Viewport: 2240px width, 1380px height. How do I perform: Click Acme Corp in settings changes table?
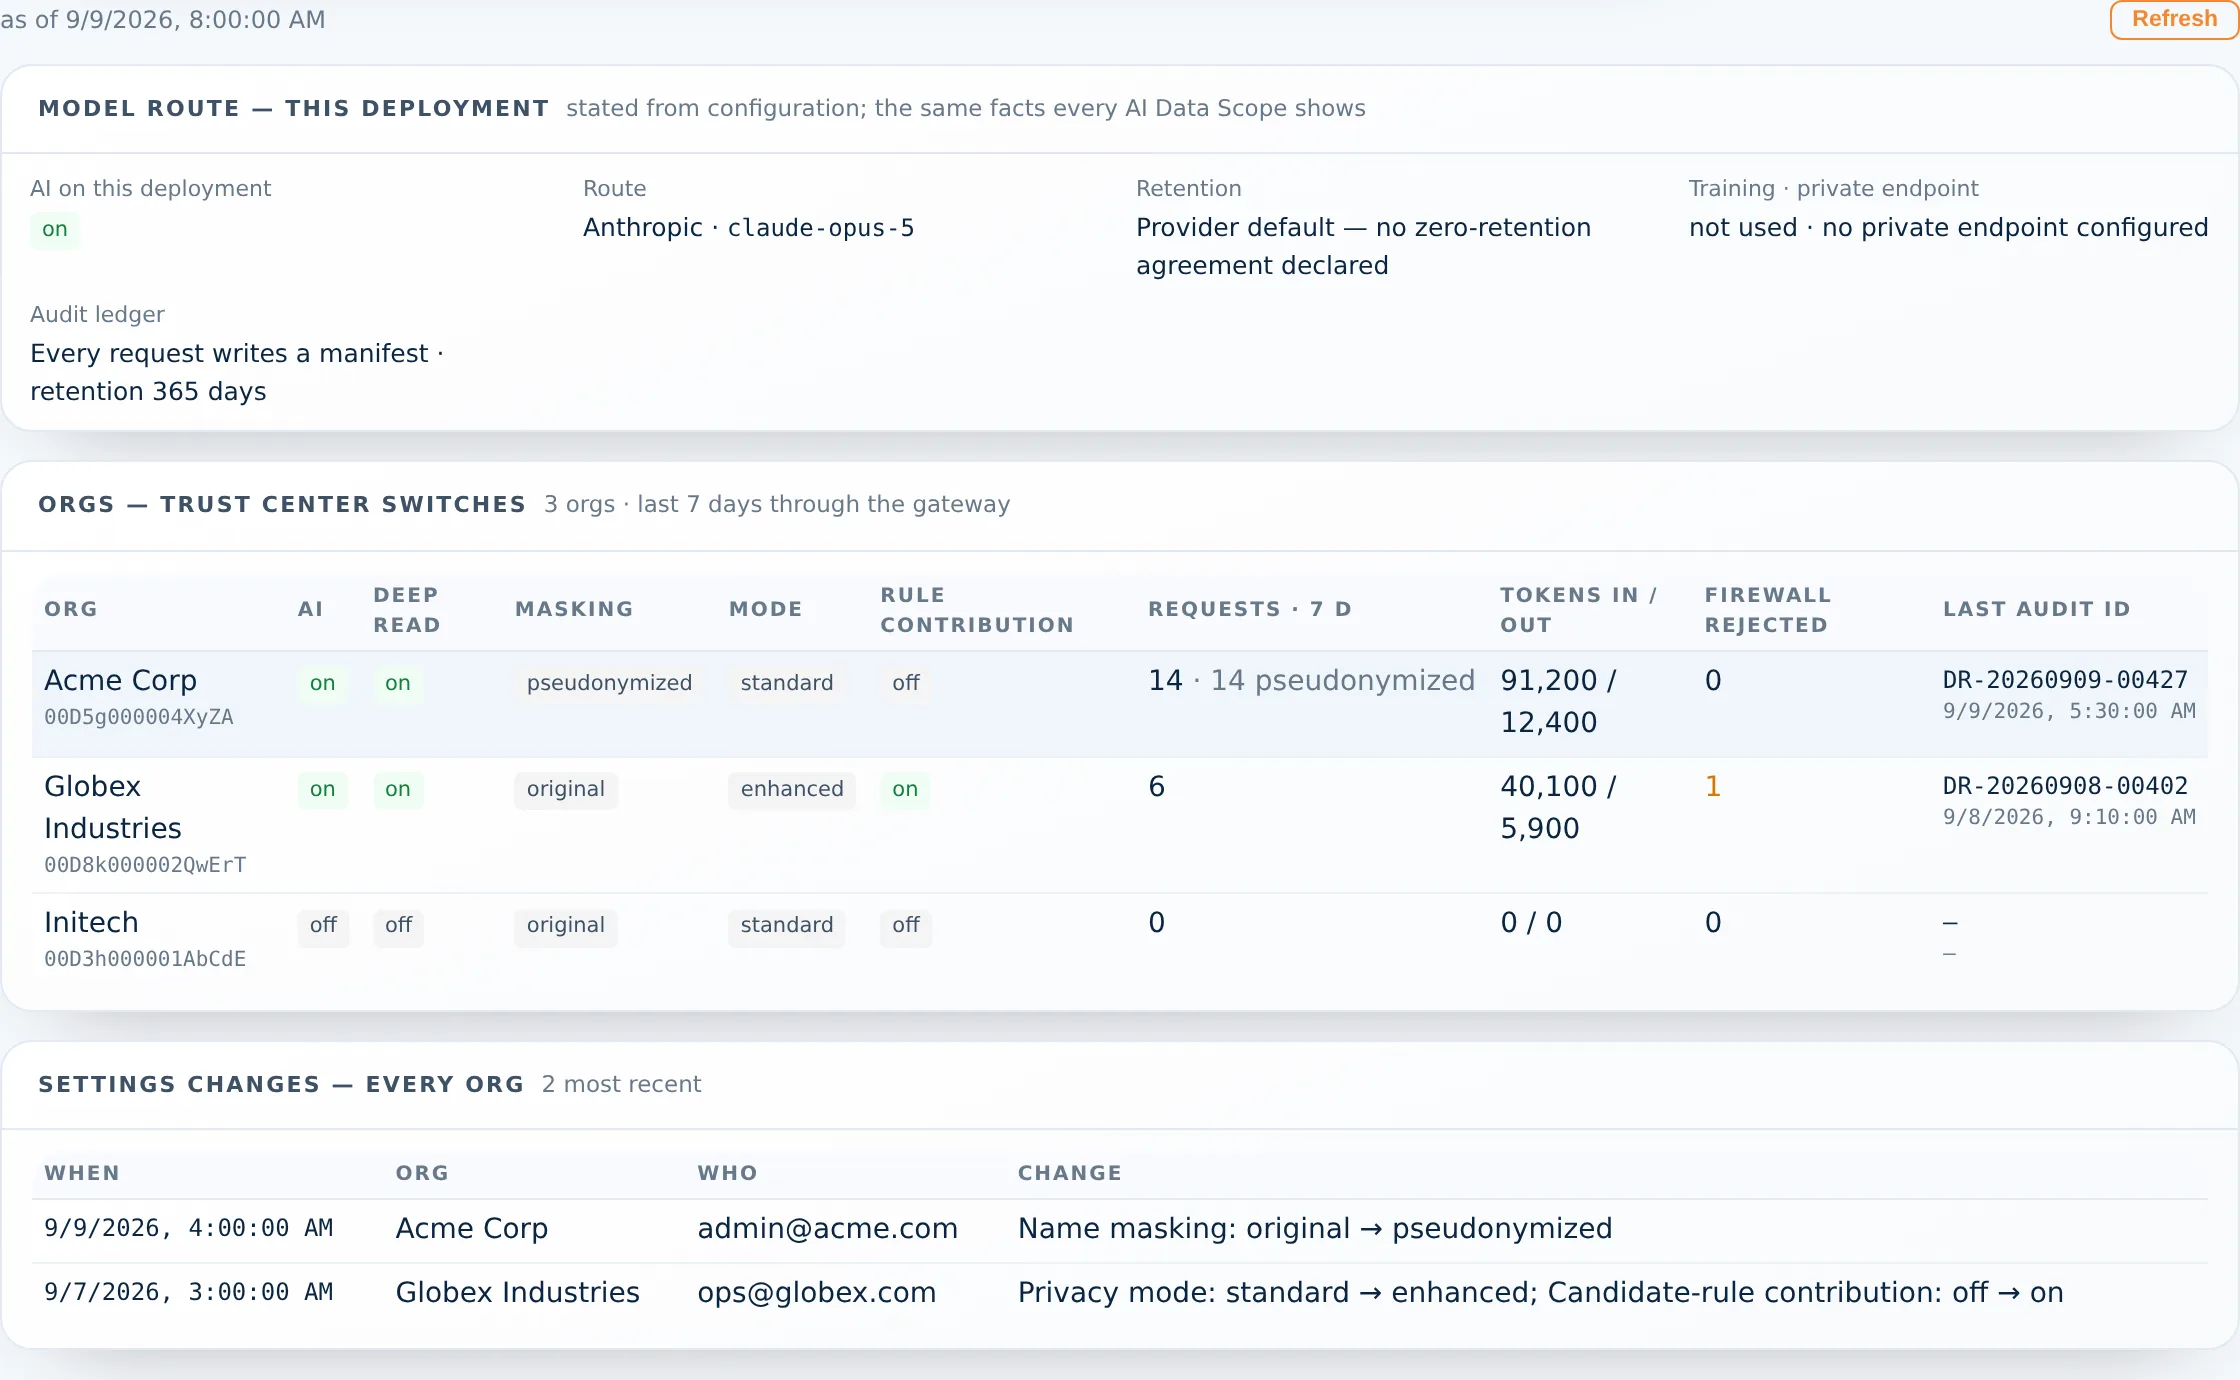(x=471, y=1229)
